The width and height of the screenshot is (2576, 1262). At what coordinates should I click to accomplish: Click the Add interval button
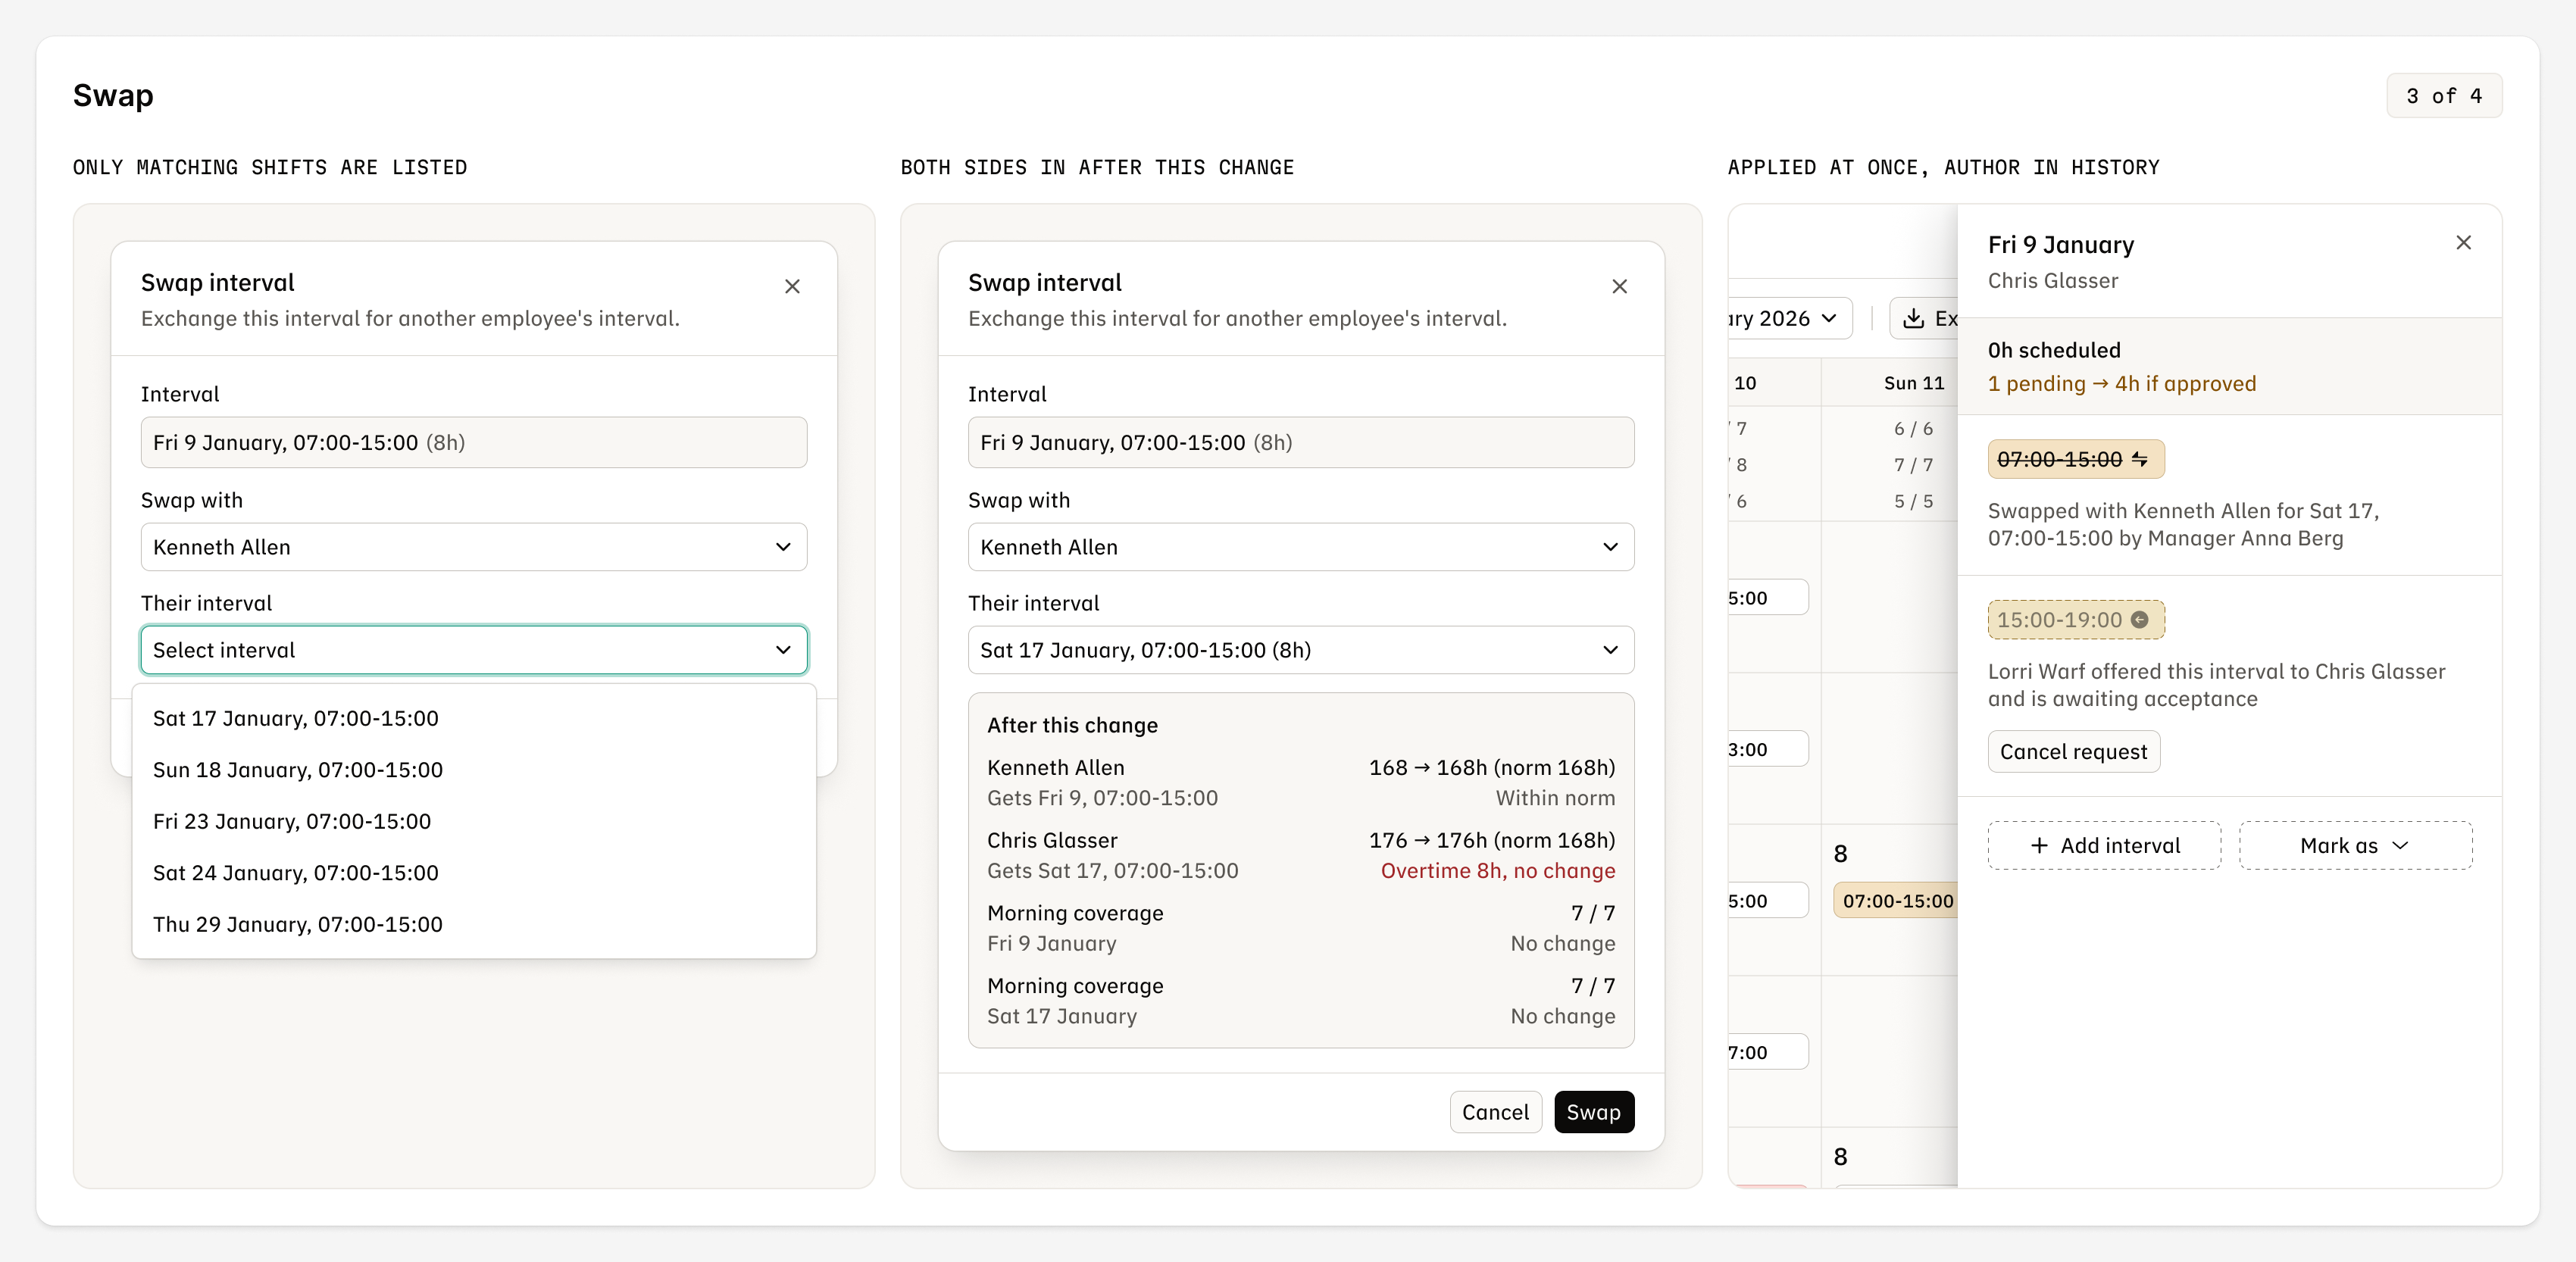click(2104, 846)
